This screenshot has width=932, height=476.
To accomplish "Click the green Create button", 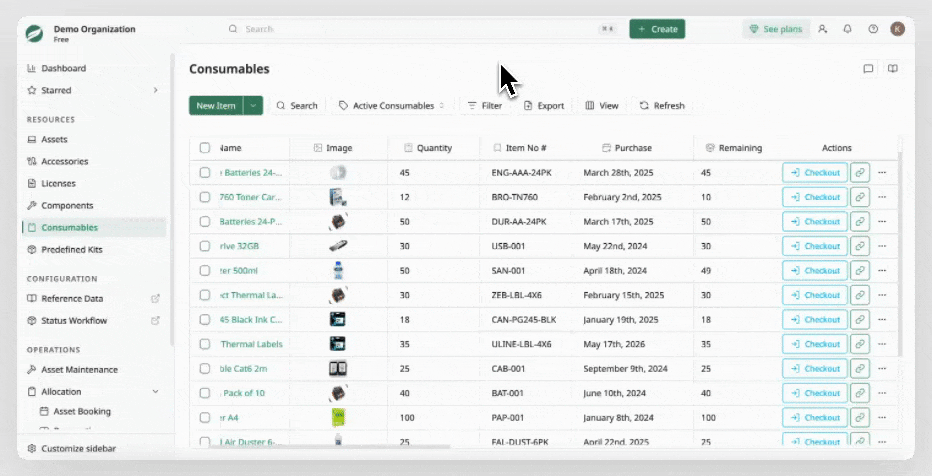I will pyautogui.click(x=657, y=29).
